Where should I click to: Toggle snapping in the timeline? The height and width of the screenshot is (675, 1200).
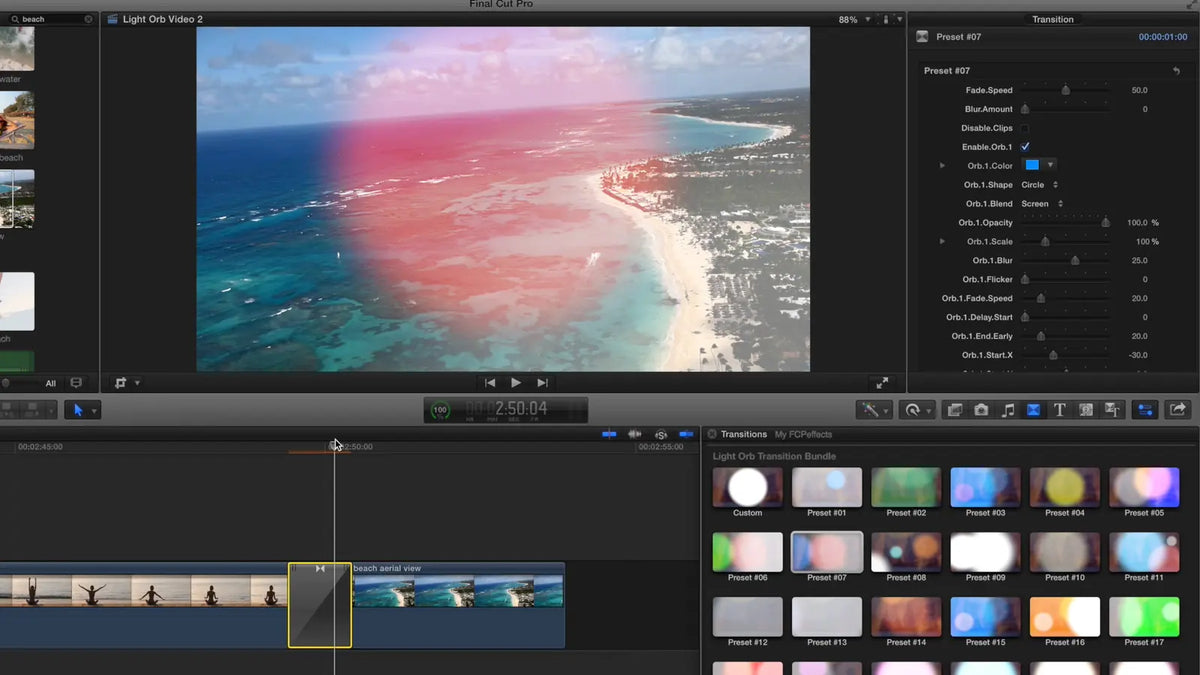[686, 434]
